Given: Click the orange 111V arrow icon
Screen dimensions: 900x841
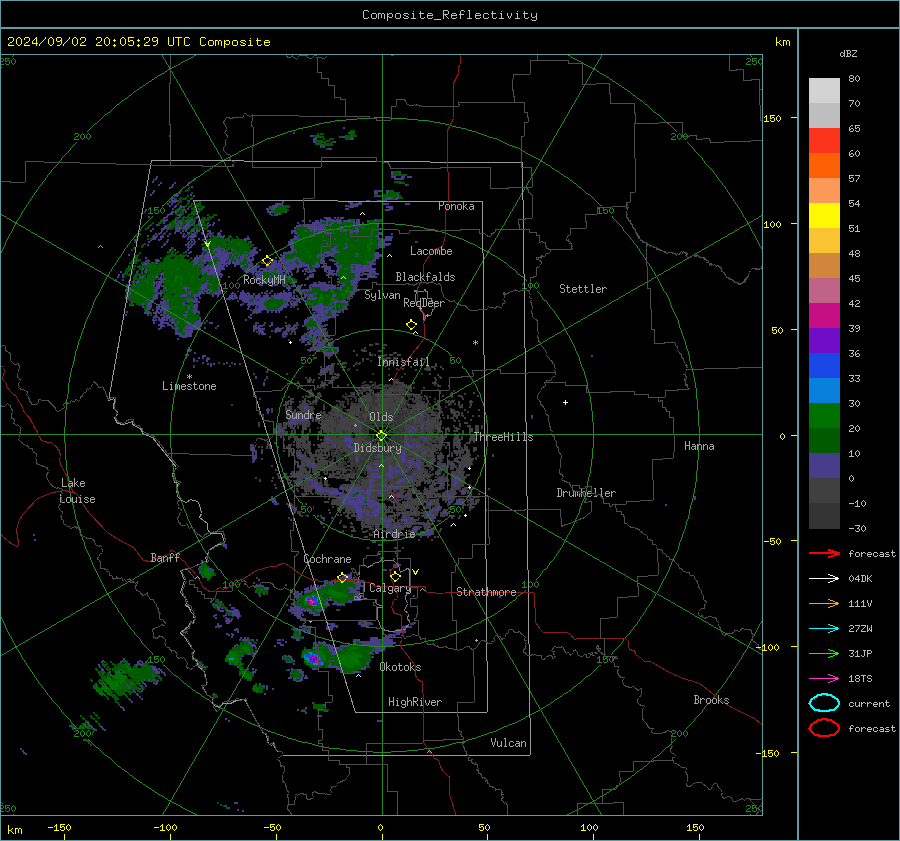Looking at the screenshot, I should [x=824, y=603].
